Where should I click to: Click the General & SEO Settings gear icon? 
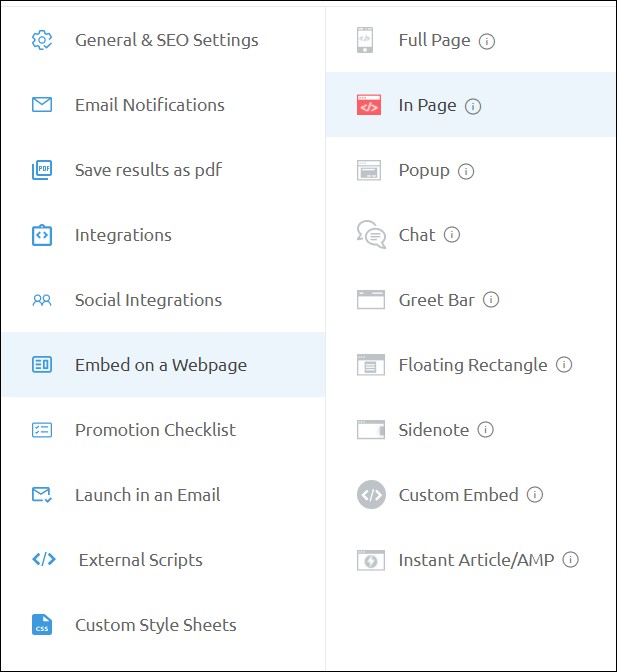click(42, 40)
